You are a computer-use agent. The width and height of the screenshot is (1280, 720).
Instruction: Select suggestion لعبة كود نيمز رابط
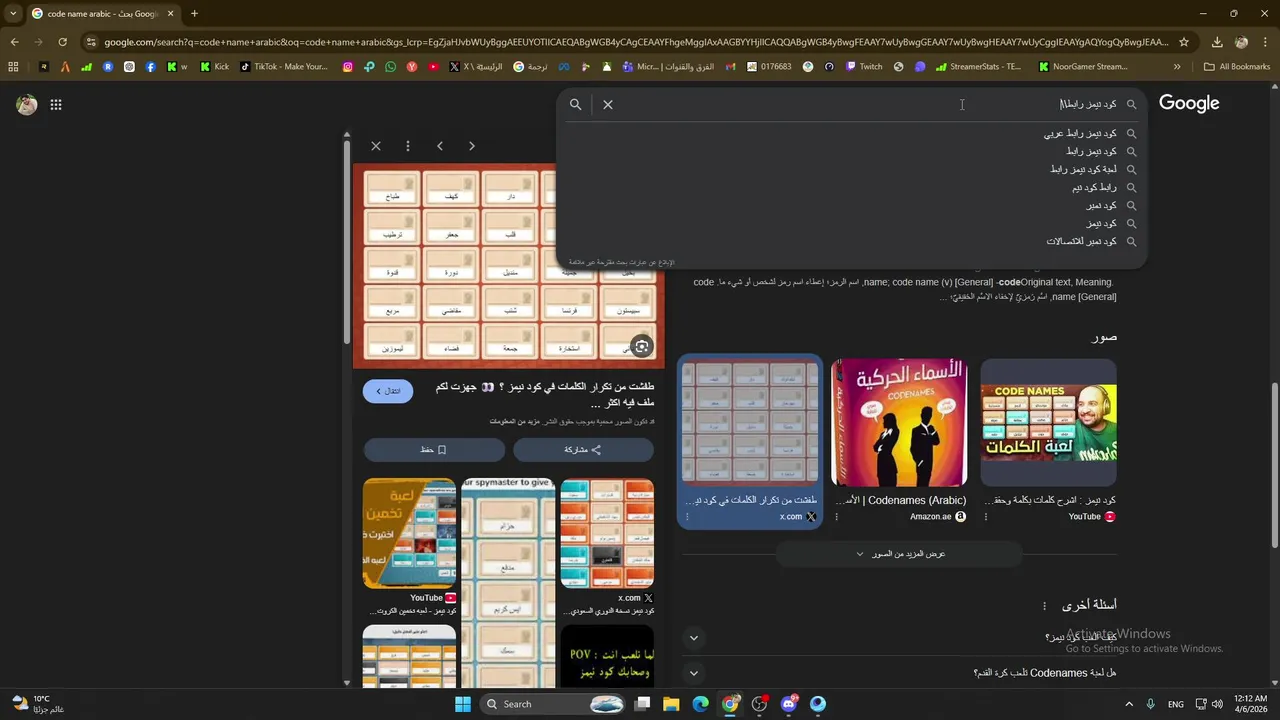click(852, 169)
